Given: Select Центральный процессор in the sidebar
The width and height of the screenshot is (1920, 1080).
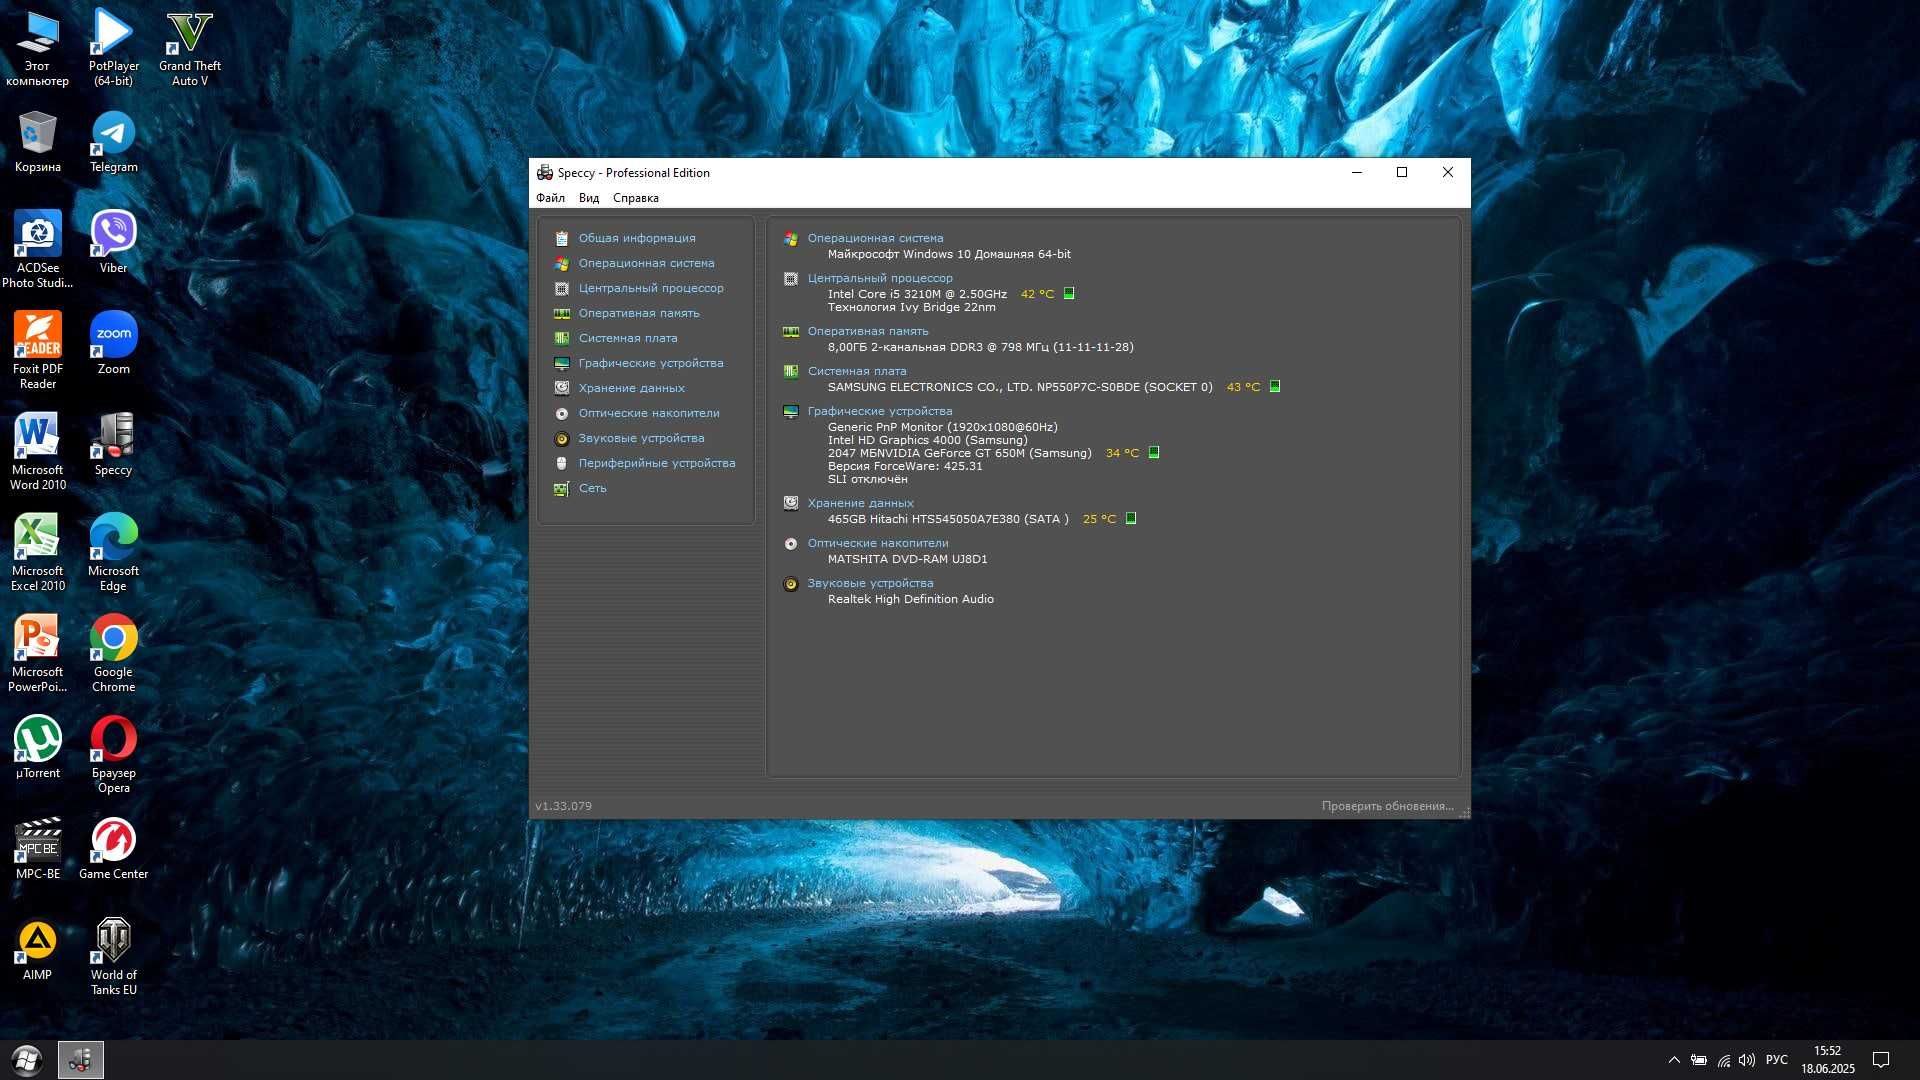Looking at the screenshot, I should (651, 288).
